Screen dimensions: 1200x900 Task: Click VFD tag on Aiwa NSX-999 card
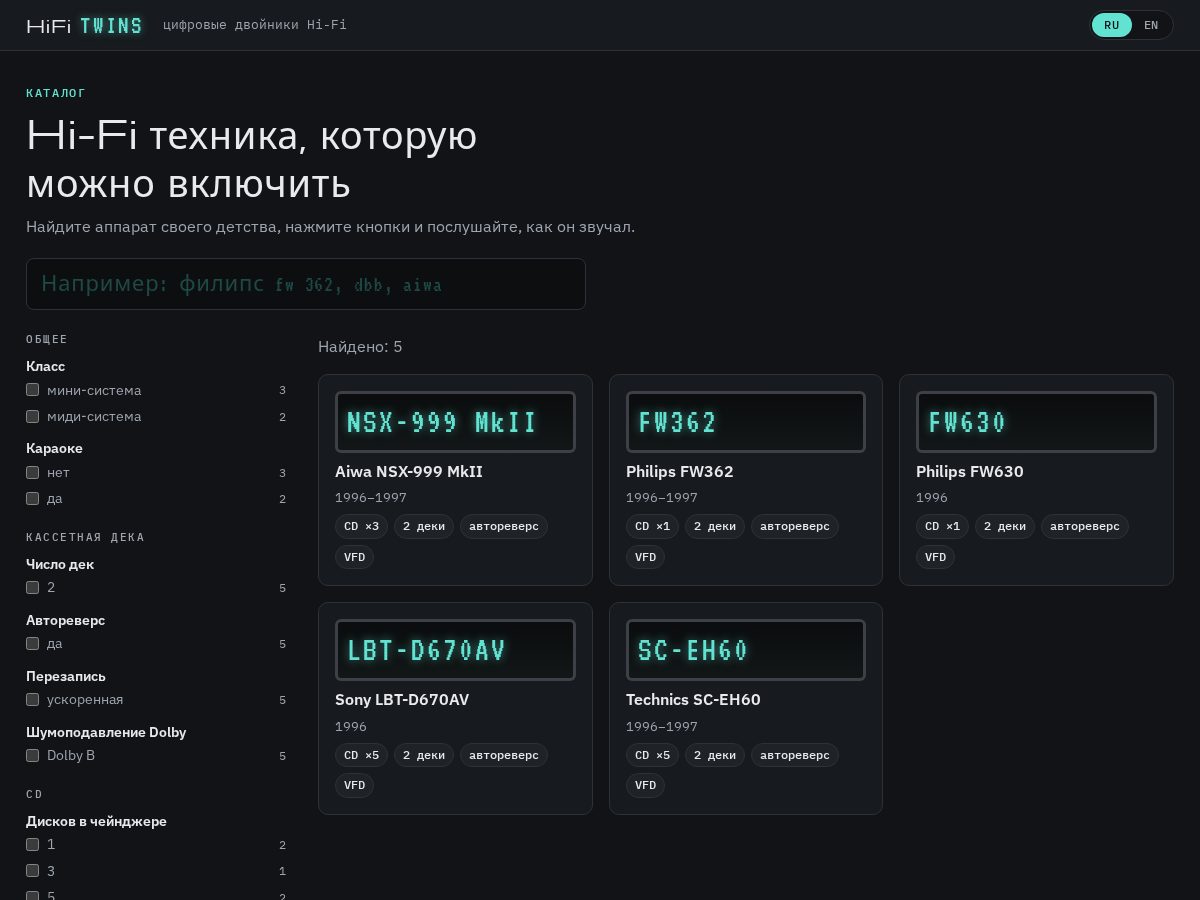coord(354,557)
